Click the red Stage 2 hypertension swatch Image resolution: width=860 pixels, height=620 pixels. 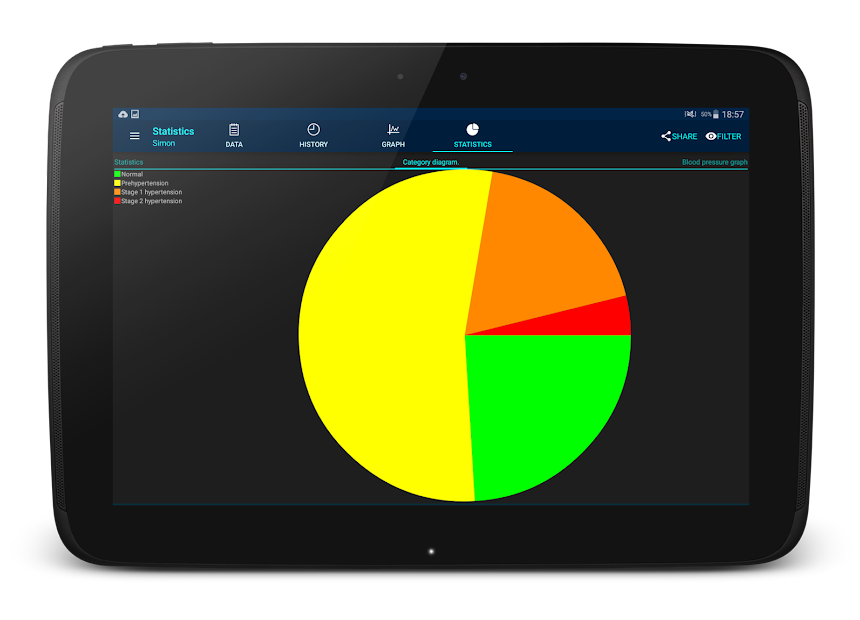click(117, 201)
